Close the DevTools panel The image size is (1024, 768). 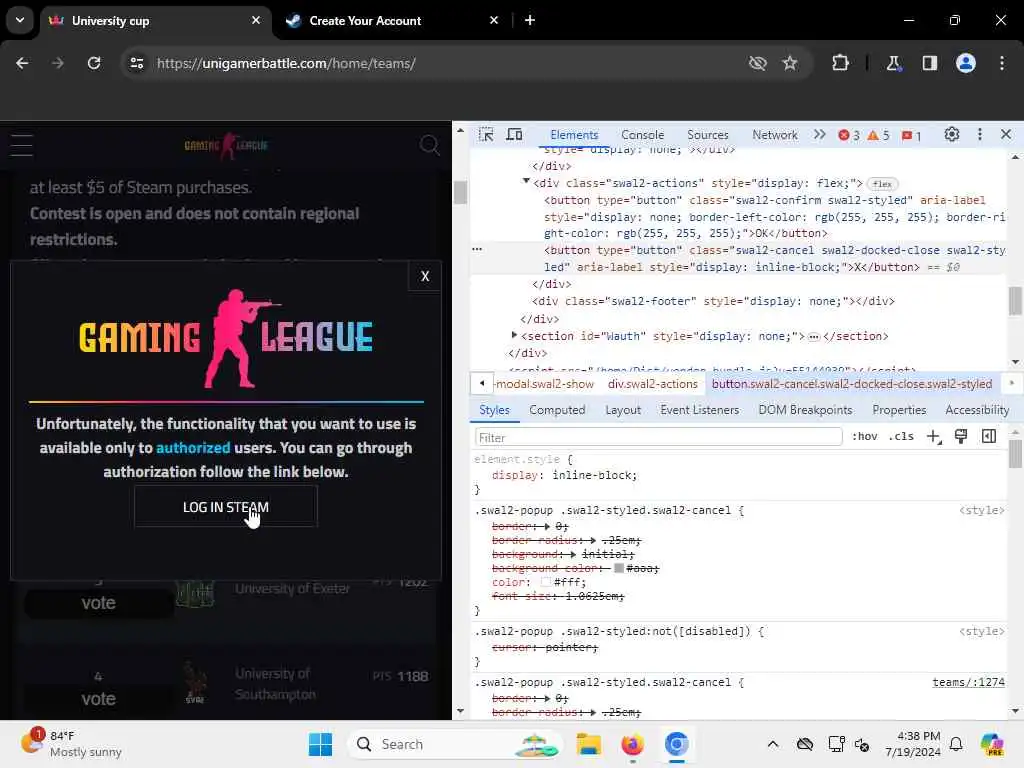(x=1006, y=135)
